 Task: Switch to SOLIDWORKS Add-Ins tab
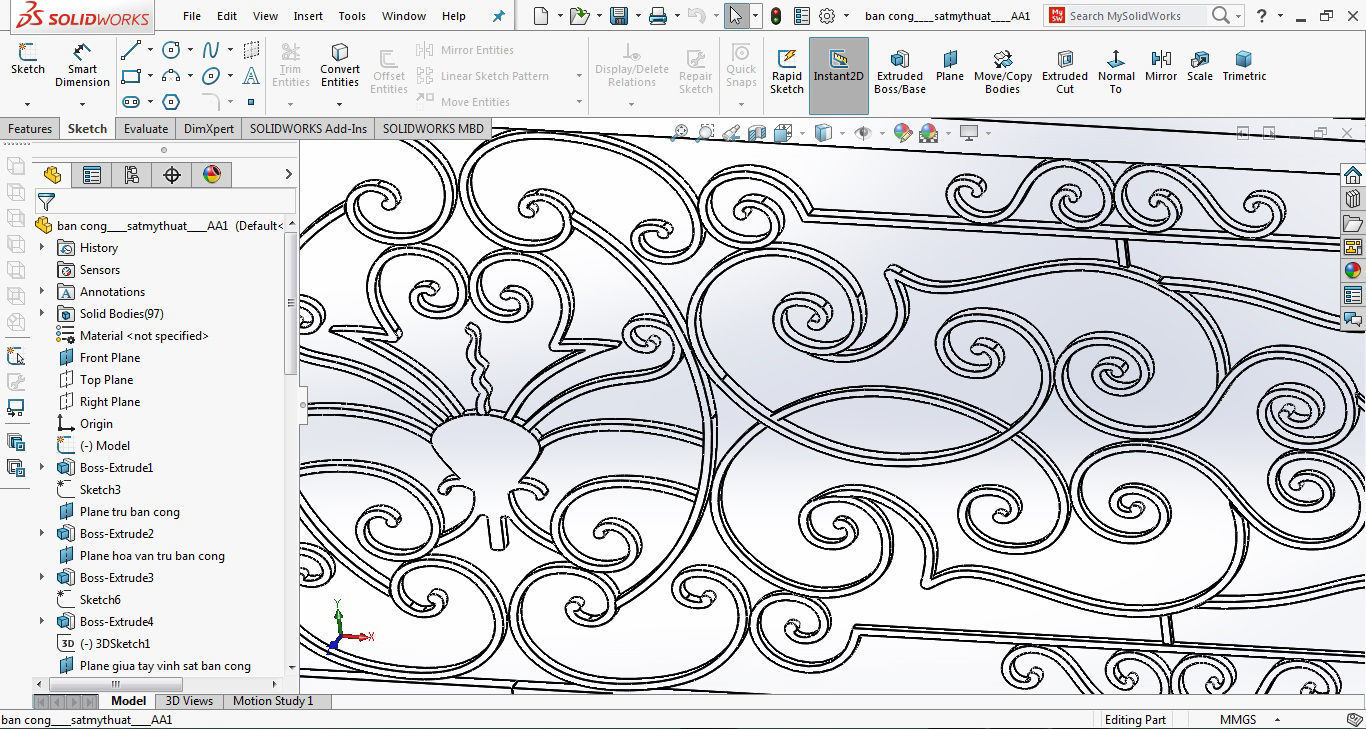coord(308,129)
